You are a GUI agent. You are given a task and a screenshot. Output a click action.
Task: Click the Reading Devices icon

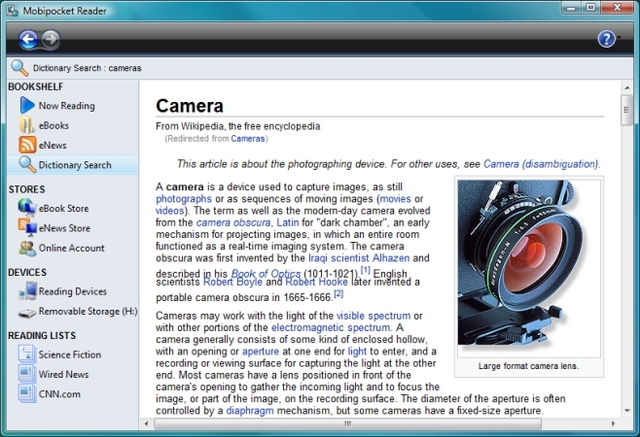click(x=28, y=291)
